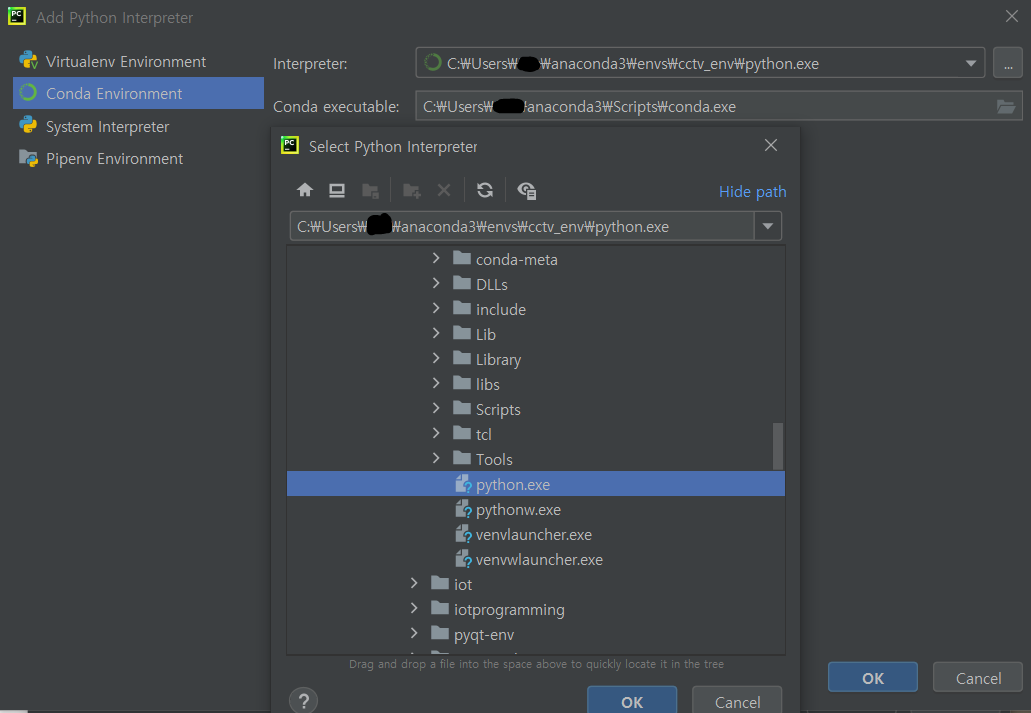Viewport: 1031px width, 713px height.
Task: Open help with the question mark button
Action: [x=303, y=701]
